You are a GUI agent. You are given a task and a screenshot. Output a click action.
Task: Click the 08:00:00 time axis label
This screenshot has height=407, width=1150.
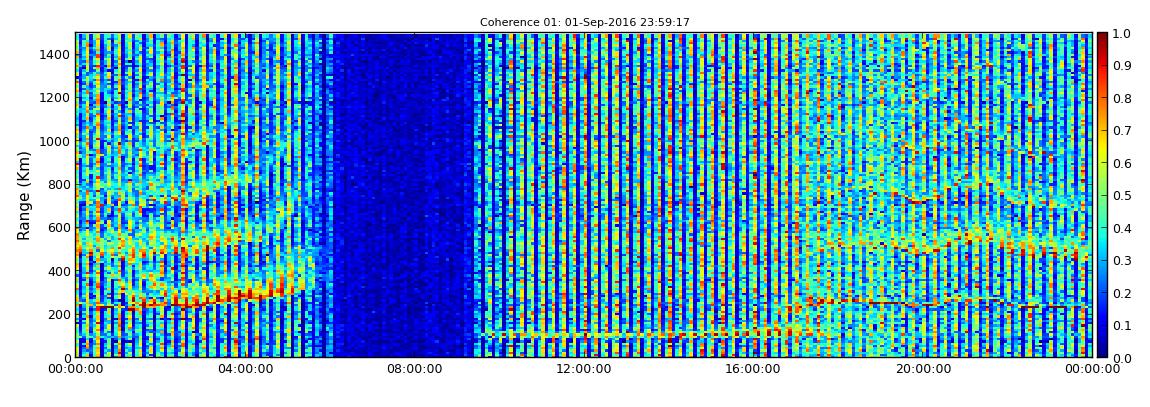[x=414, y=369]
